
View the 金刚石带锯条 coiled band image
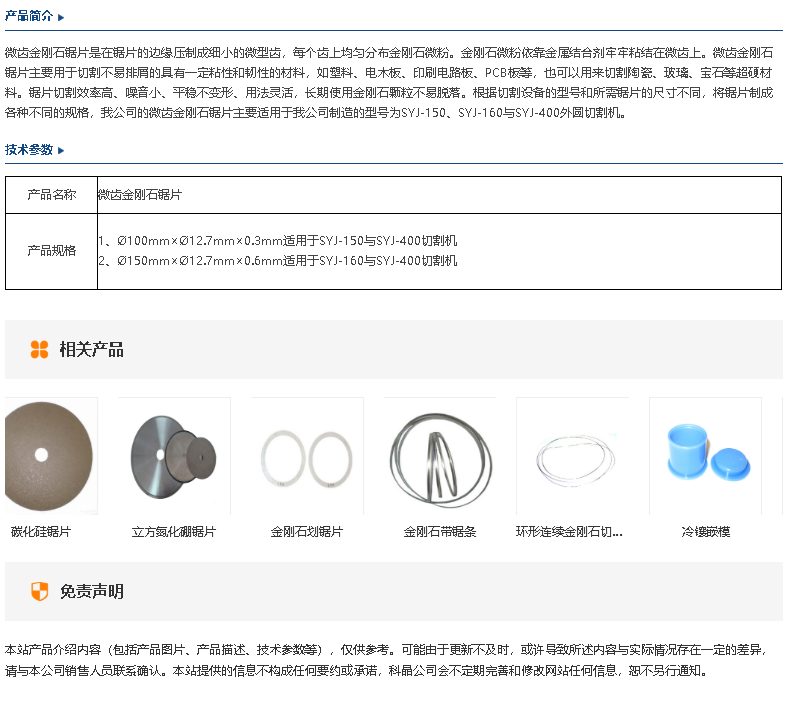(440, 456)
